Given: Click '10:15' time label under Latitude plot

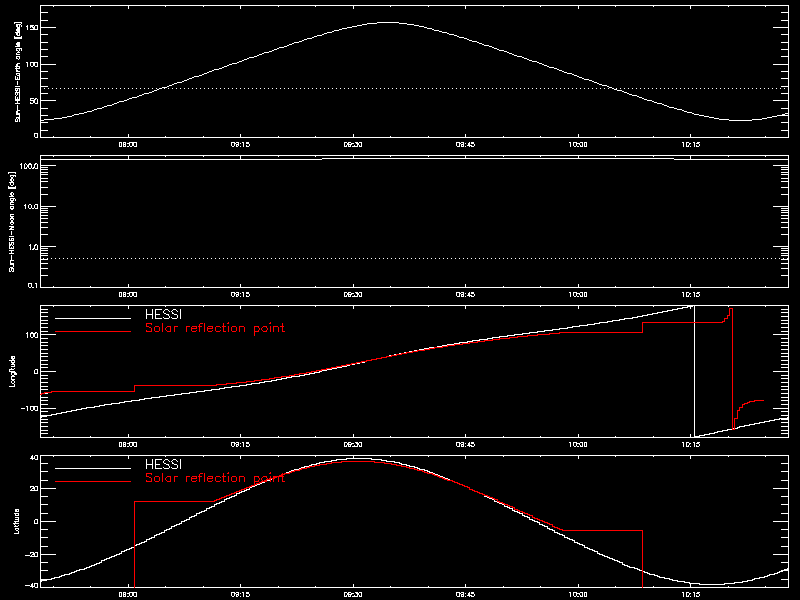Looking at the screenshot, I should pyautogui.click(x=690, y=594).
